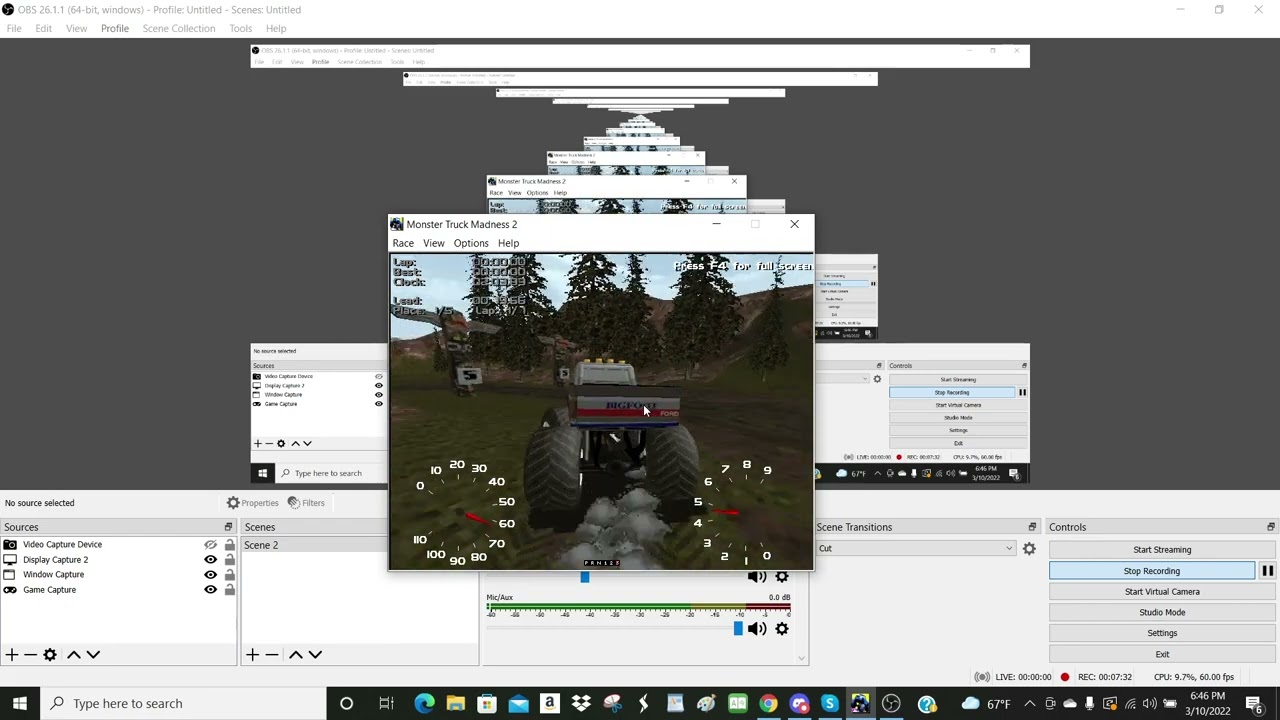1280x720 pixels.
Task: Toggle visibility of Window Capture source
Action: pos(210,575)
